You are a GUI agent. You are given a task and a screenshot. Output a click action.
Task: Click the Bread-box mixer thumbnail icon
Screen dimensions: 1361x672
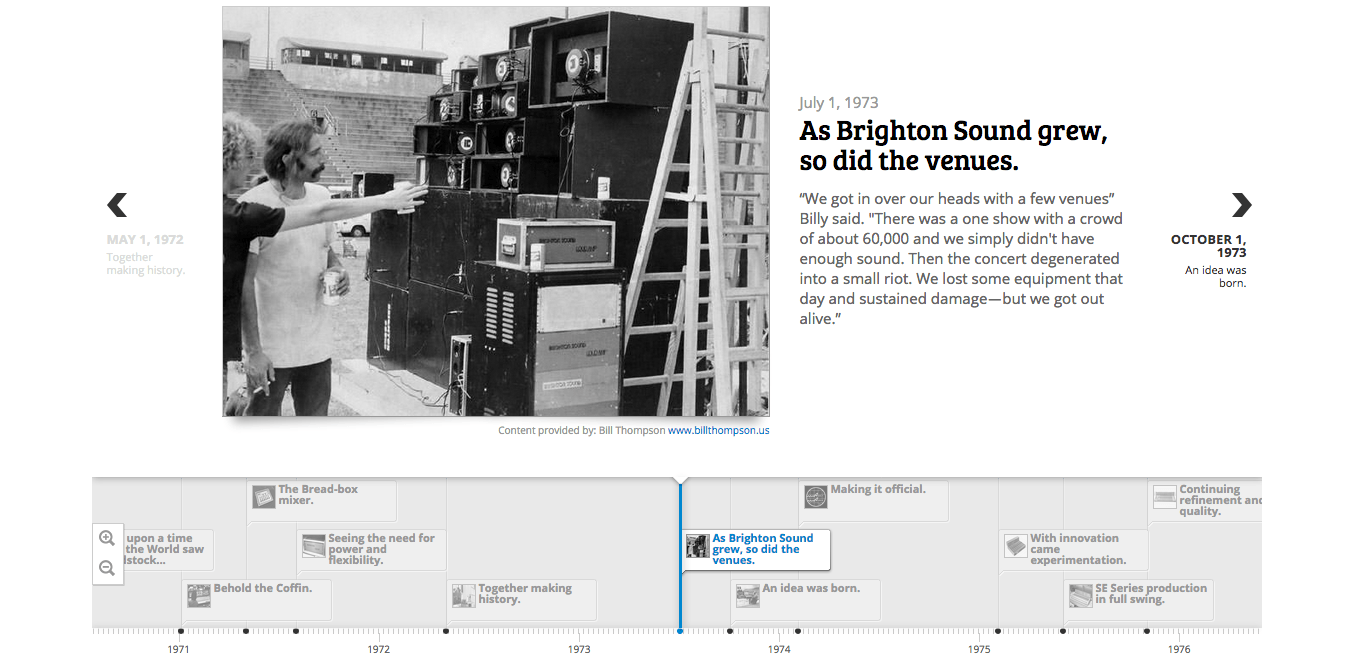click(x=263, y=496)
